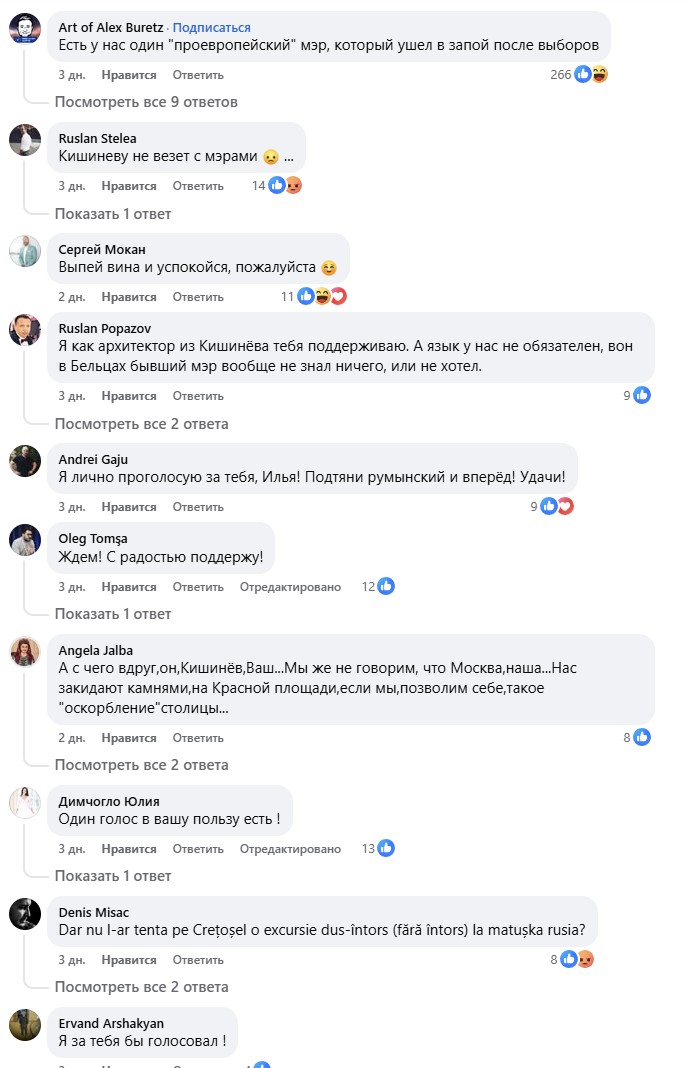The height and width of the screenshot is (1068, 691).
Task: View like reaction on Димчогло Юлия's comment
Action: (385, 848)
